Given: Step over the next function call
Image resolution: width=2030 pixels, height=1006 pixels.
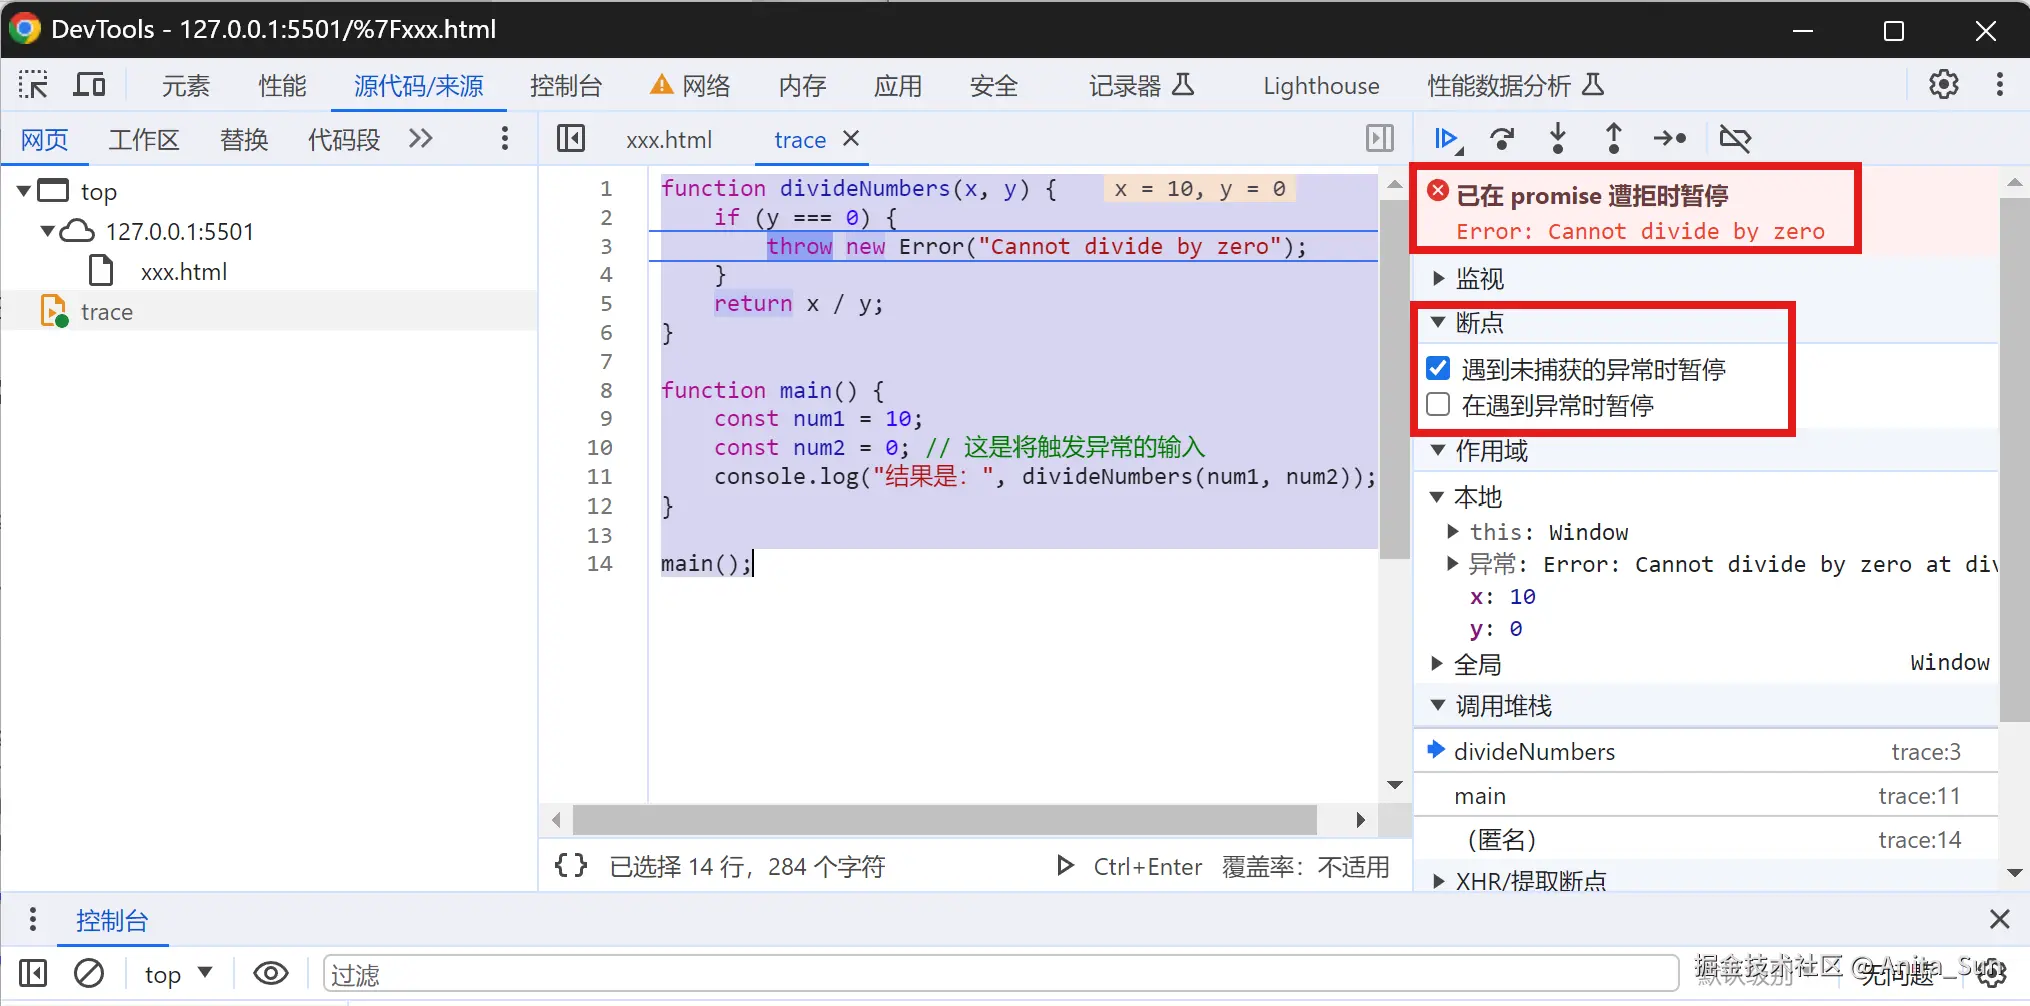Looking at the screenshot, I should pos(1502,139).
